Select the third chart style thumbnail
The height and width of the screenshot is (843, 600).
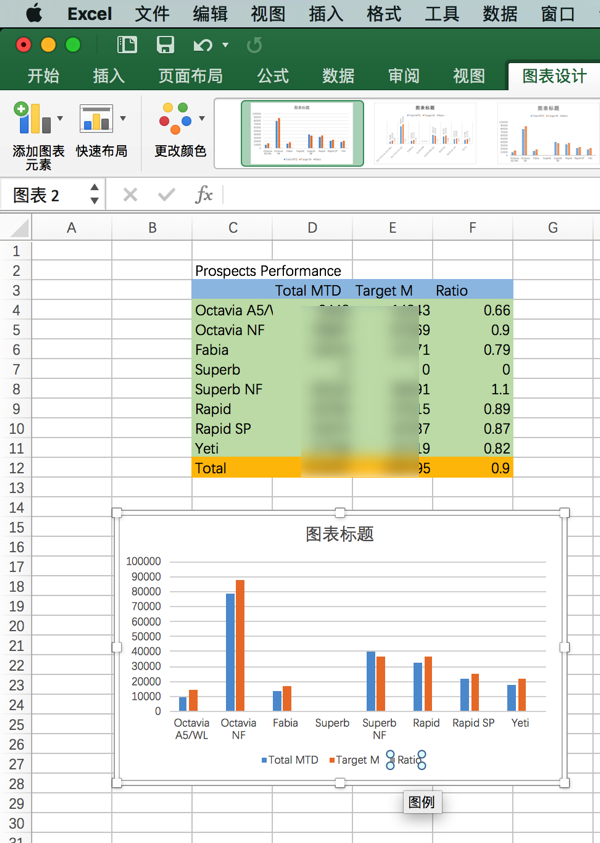pos(548,133)
